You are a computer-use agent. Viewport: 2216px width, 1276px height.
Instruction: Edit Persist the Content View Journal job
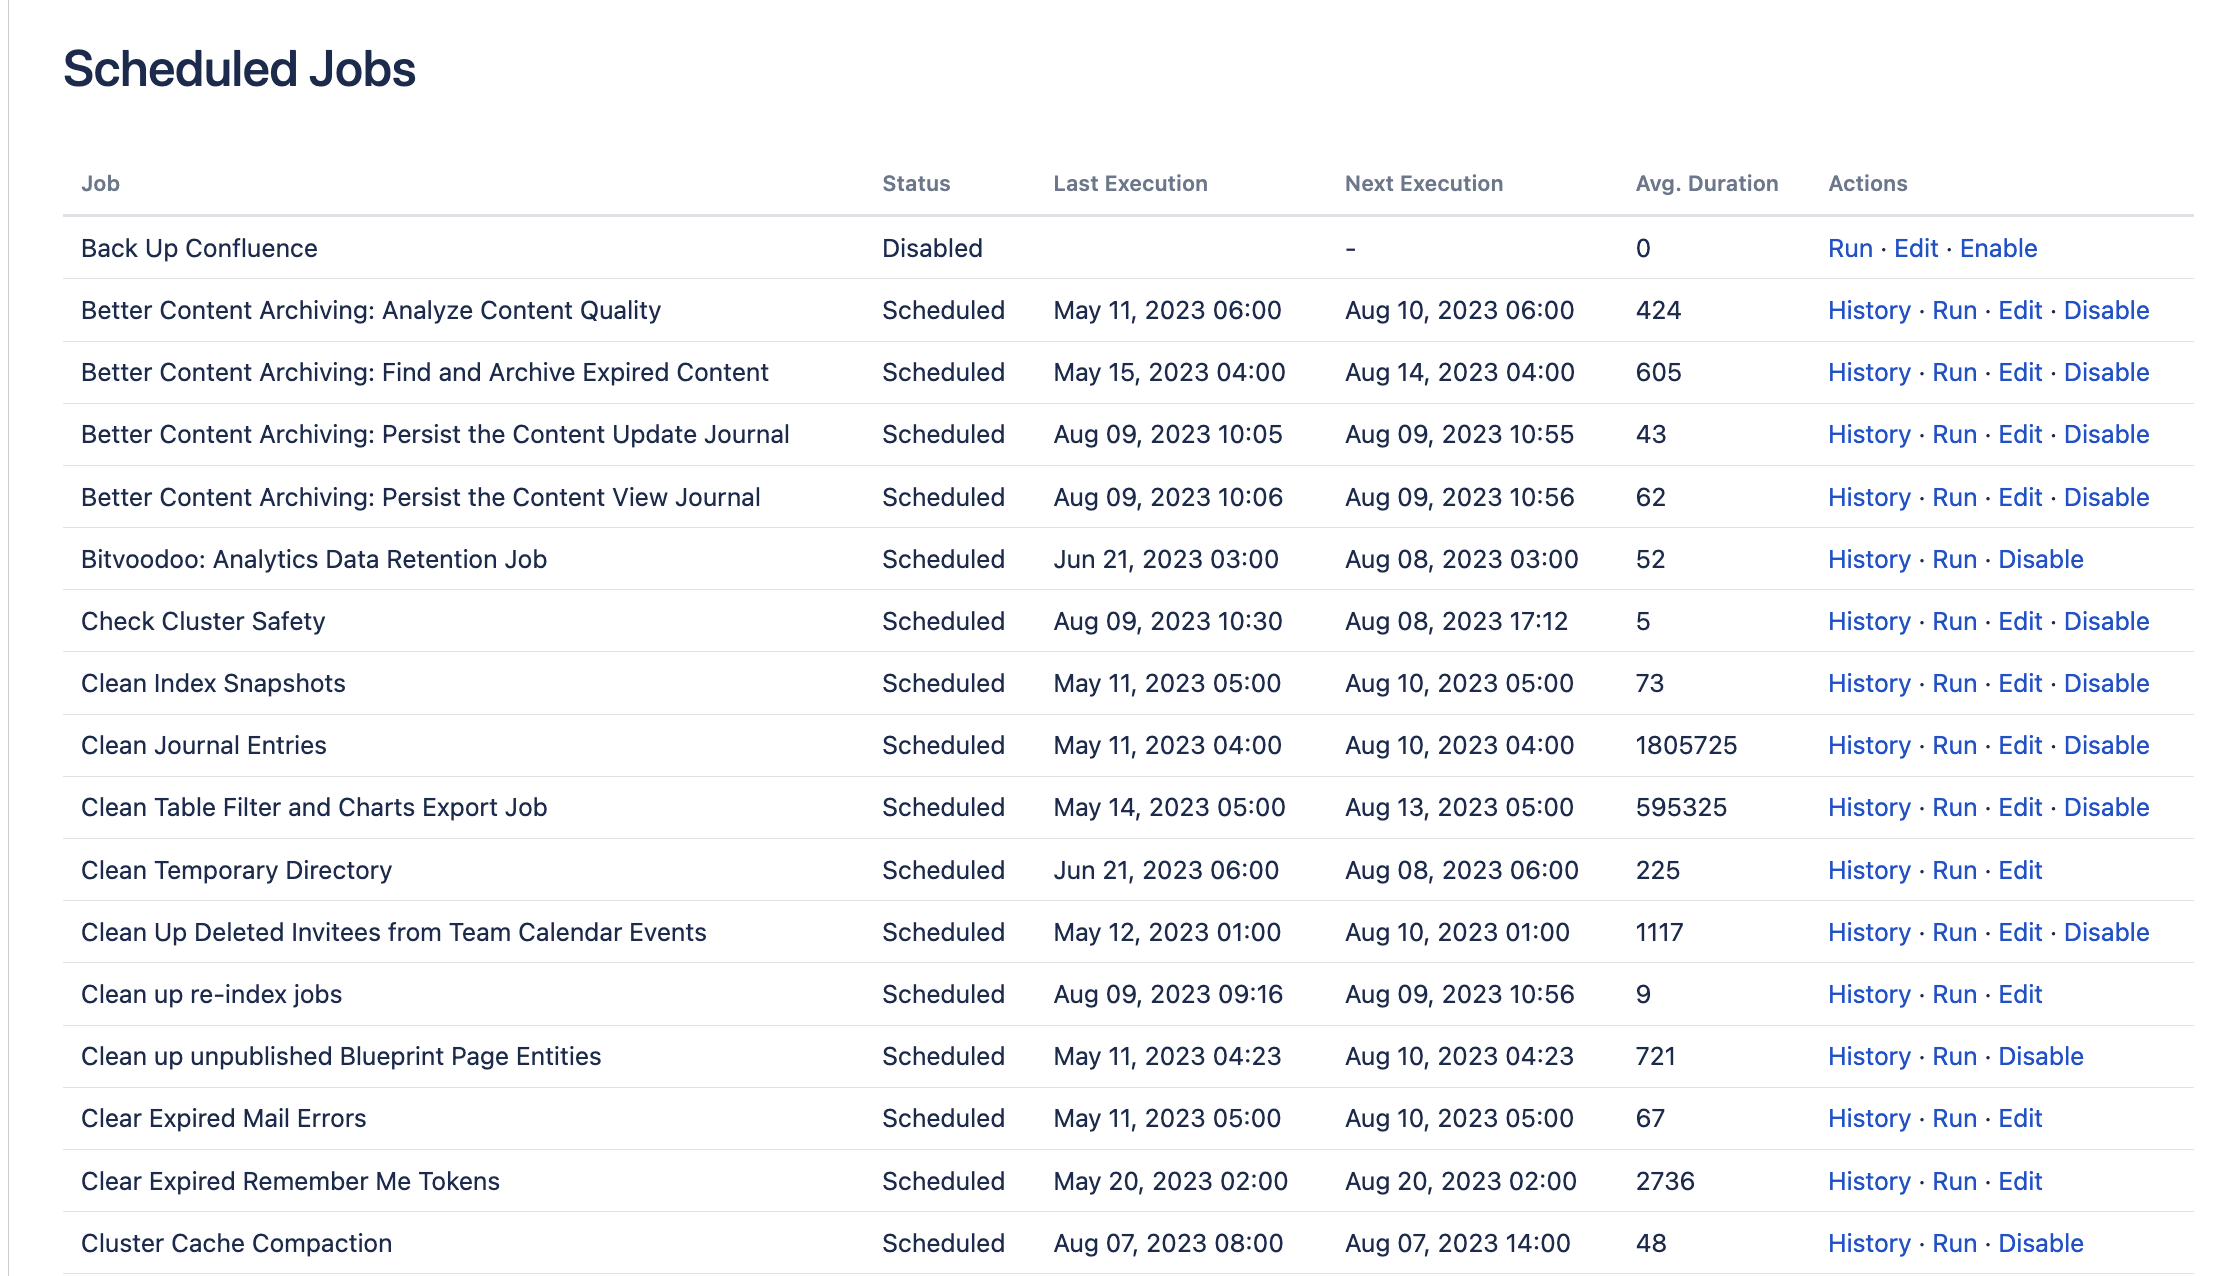click(2020, 497)
